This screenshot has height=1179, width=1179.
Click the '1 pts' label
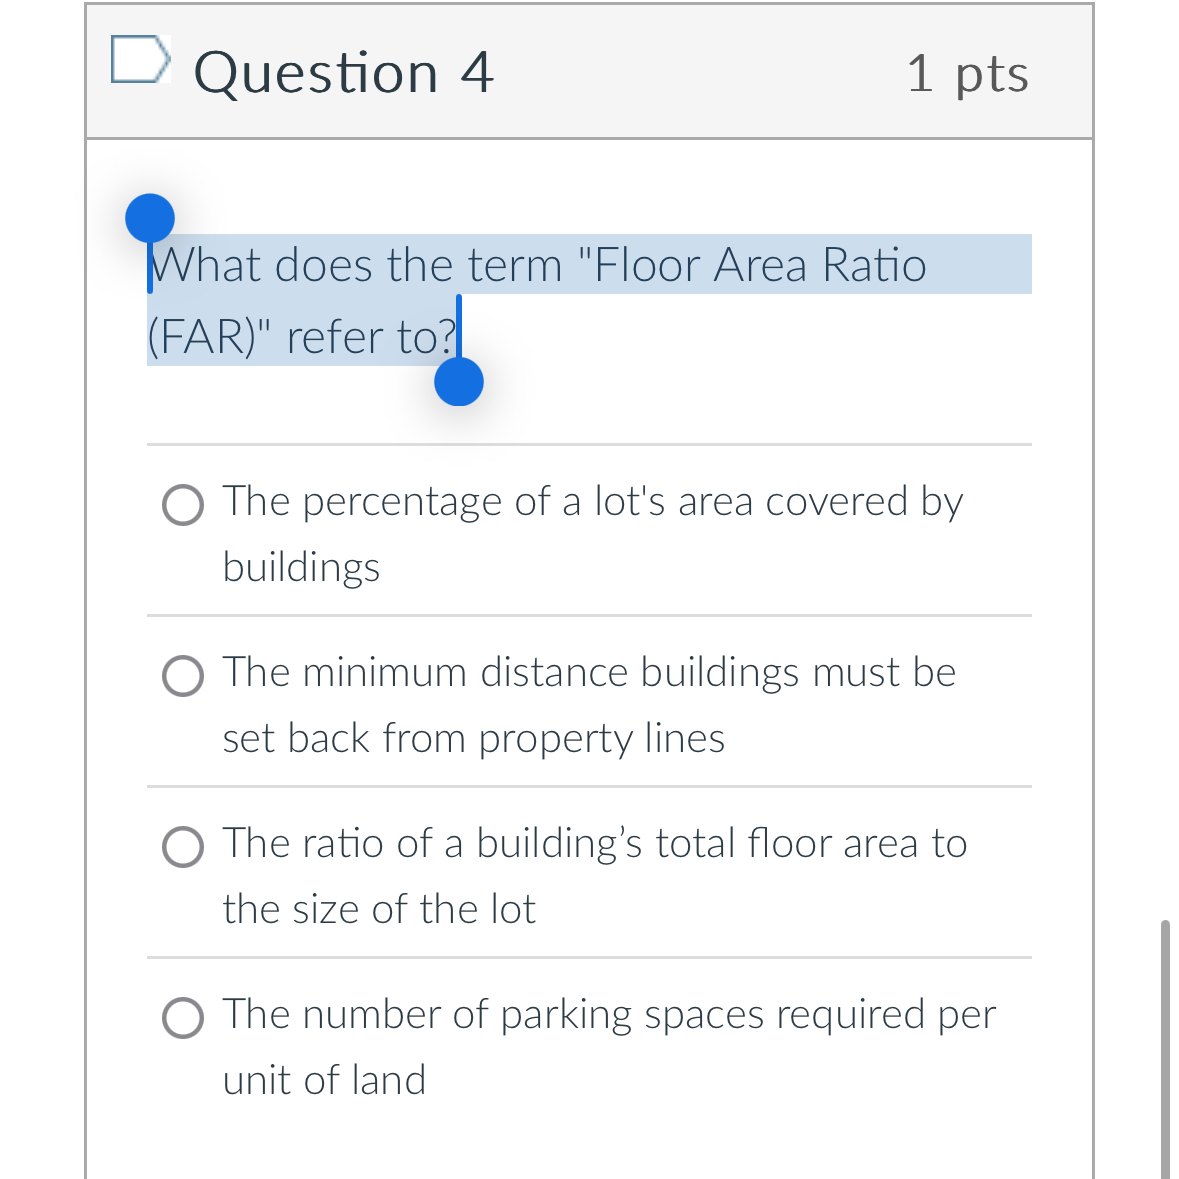point(967,73)
